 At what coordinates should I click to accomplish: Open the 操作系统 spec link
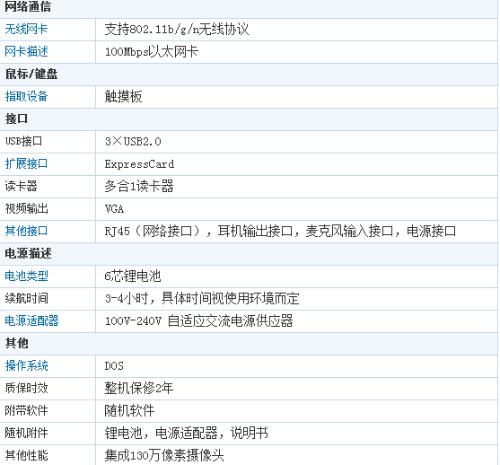click(26, 366)
